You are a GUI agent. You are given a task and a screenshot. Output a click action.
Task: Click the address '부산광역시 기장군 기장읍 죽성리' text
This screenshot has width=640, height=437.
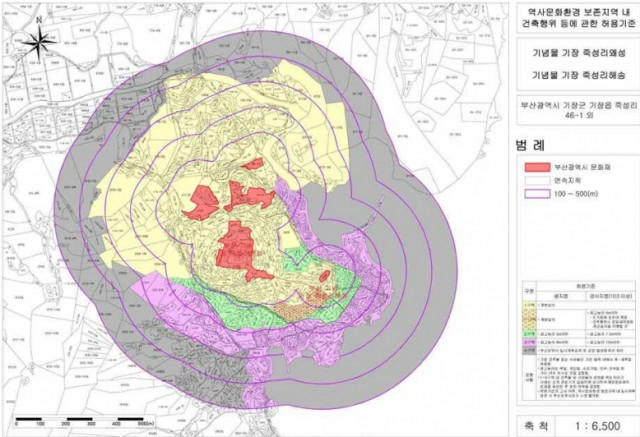(x=578, y=105)
